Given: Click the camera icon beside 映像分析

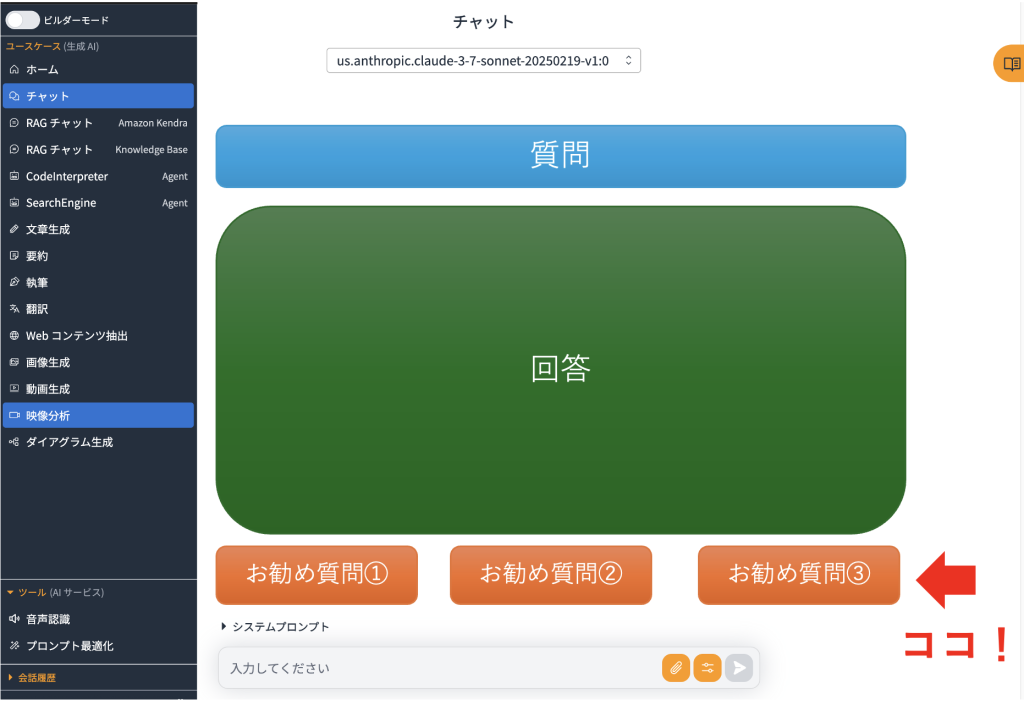Looking at the screenshot, I should tap(14, 415).
